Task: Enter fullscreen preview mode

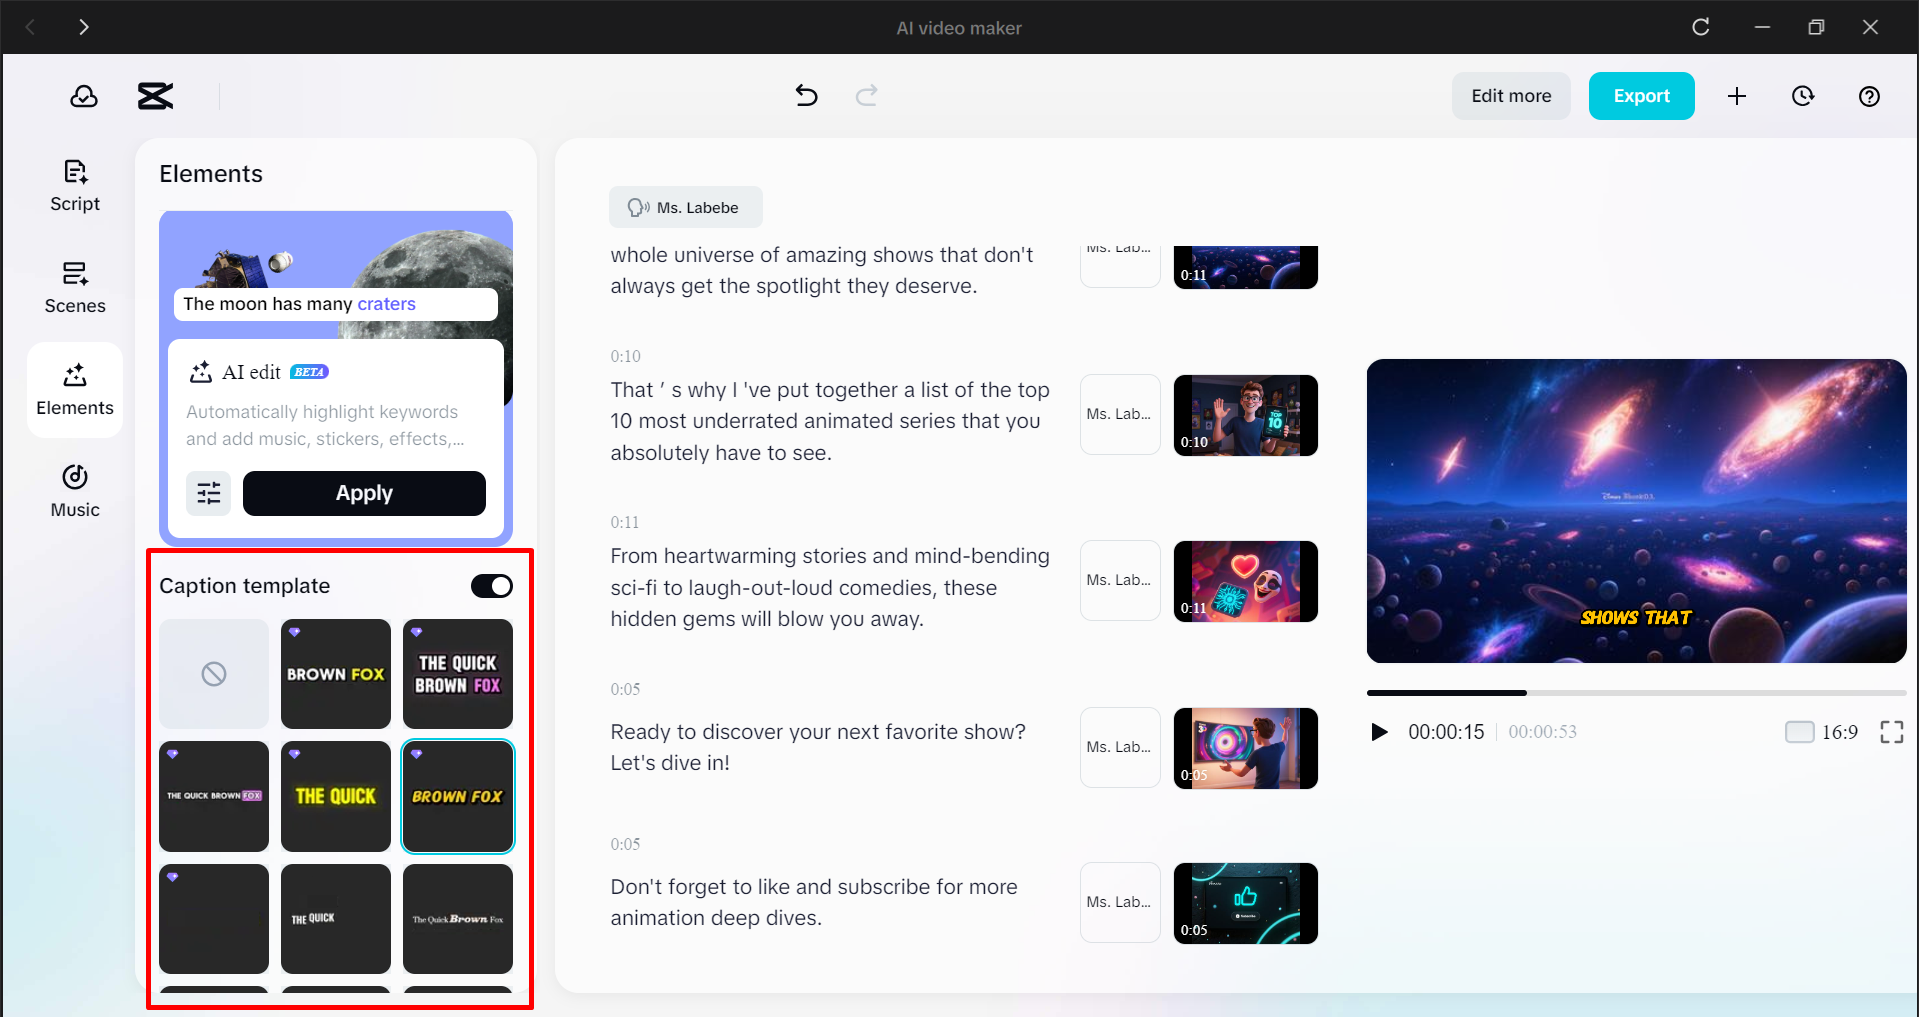Action: pos(1891,731)
